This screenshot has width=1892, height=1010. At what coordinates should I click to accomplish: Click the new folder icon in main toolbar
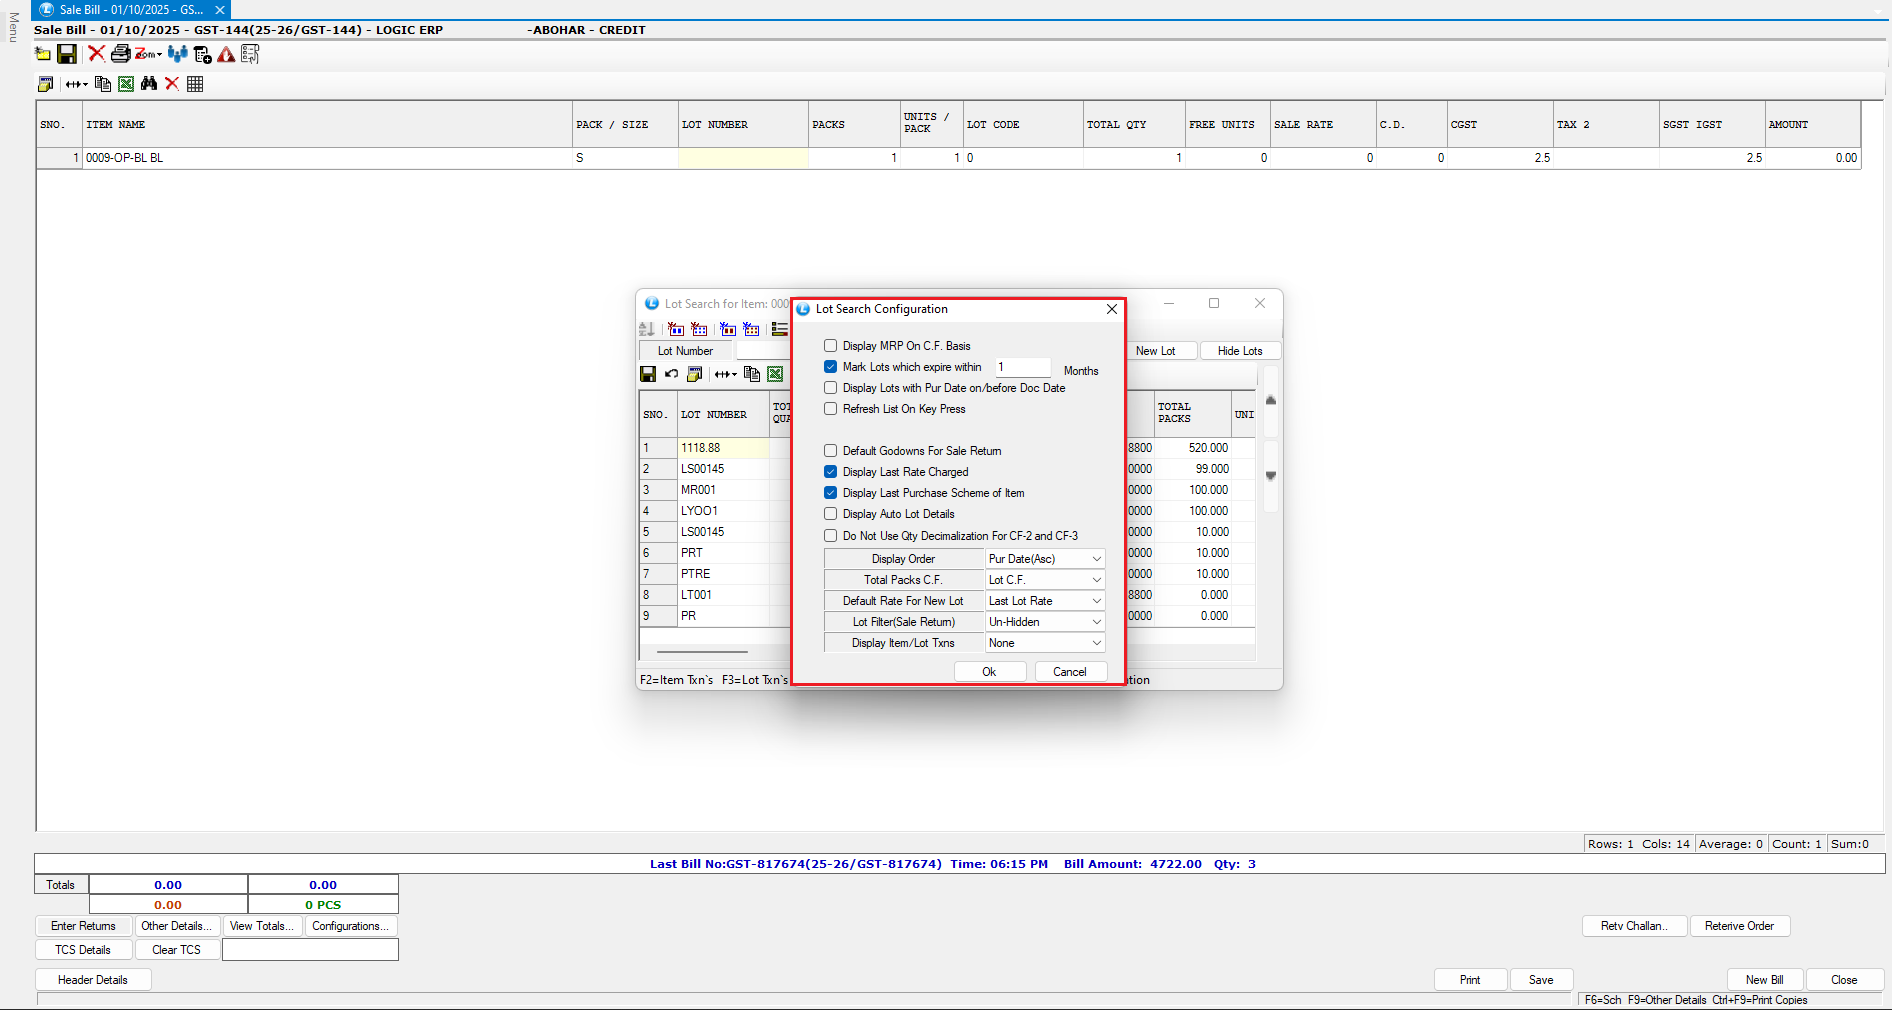(43, 54)
